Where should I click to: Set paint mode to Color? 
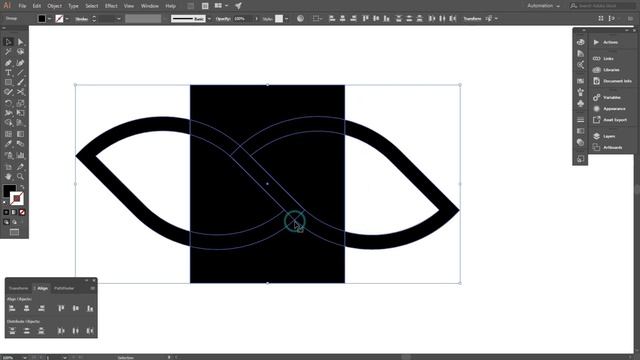pyautogui.click(x=6, y=212)
